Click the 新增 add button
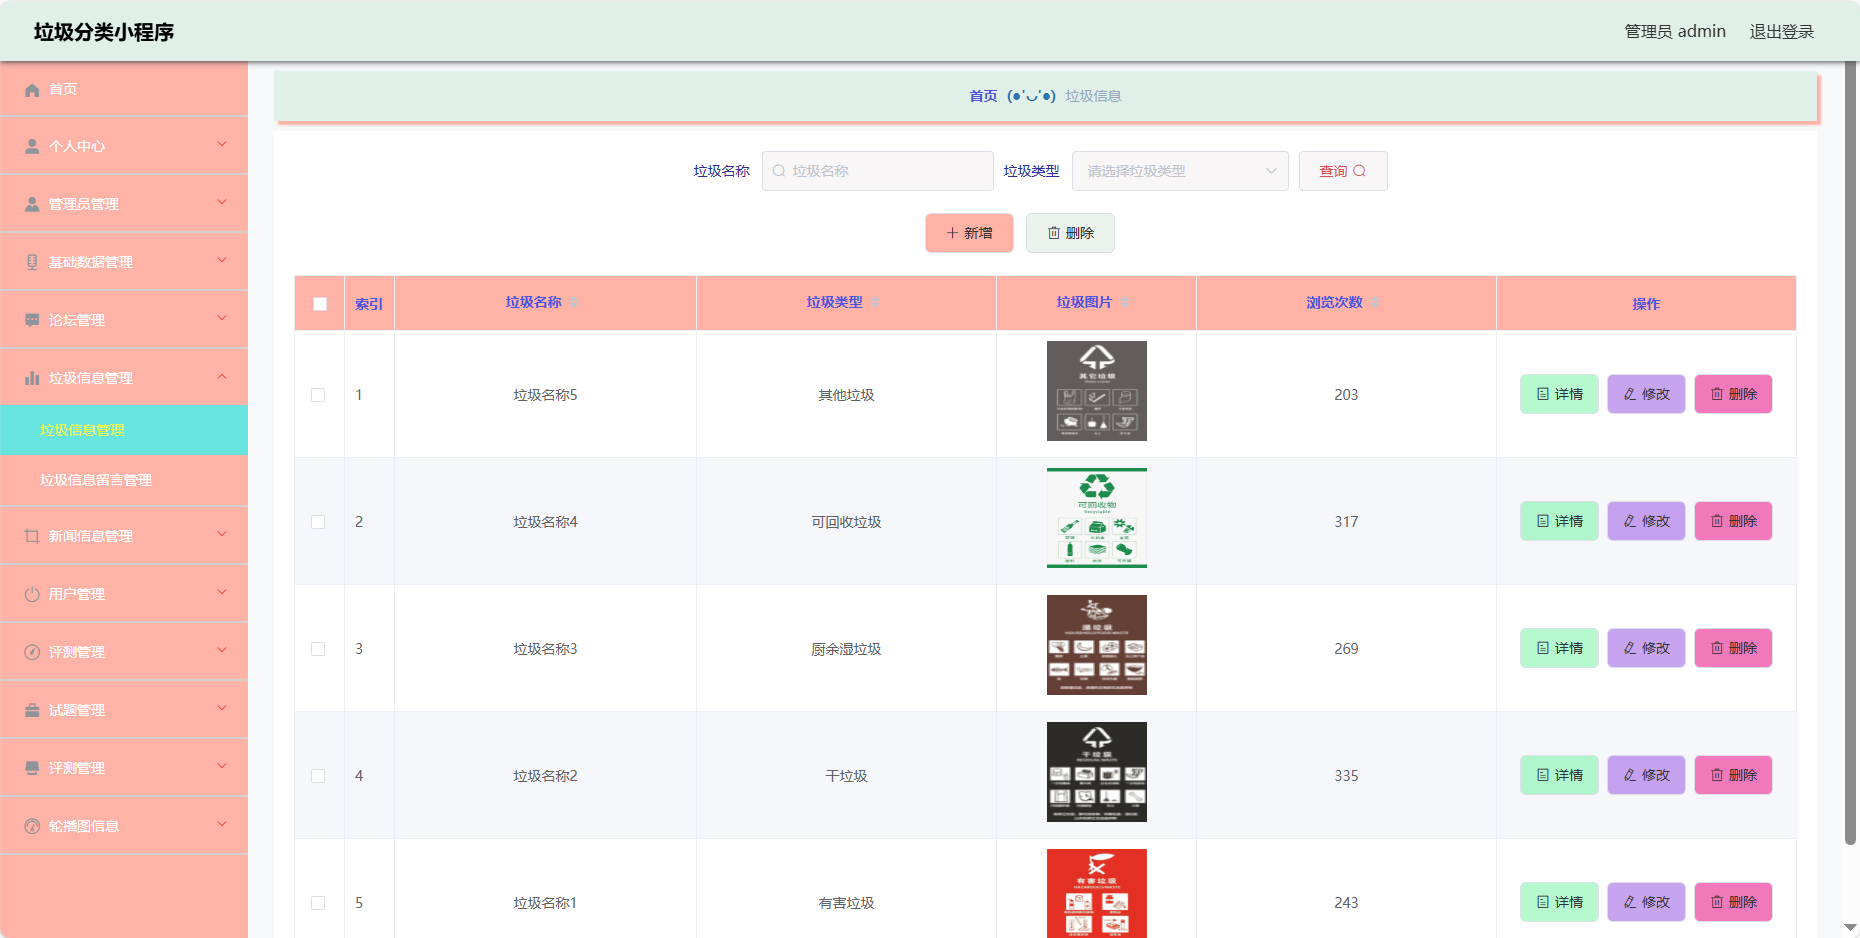Viewport: 1860px width, 938px height. point(969,233)
